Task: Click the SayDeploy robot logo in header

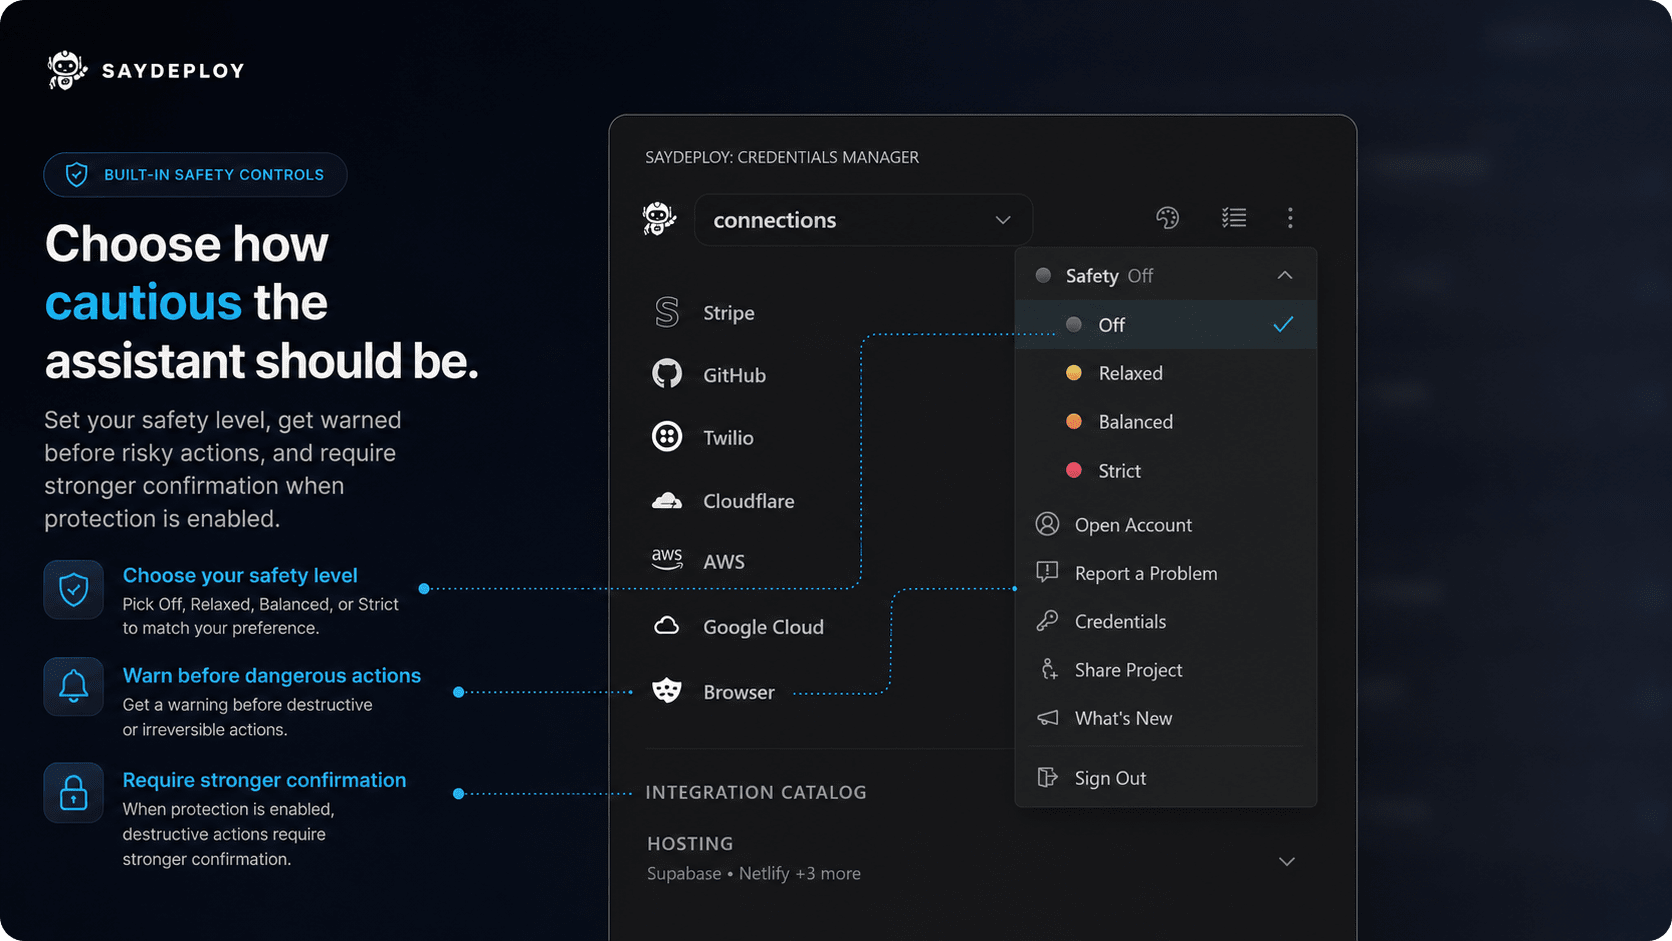Action: [67, 70]
